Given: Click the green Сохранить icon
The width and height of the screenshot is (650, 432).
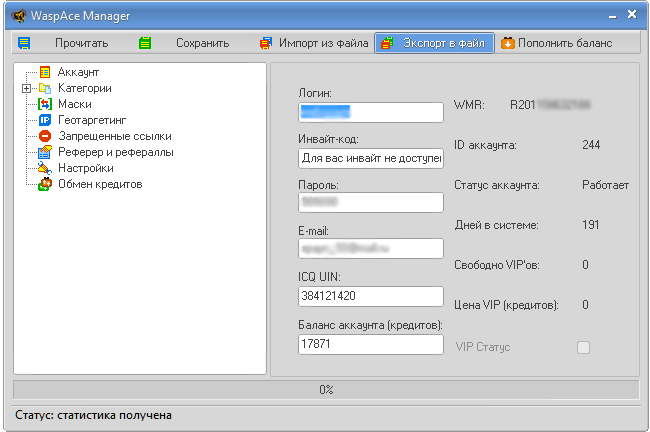Looking at the screenshot, I should [145, 43].
